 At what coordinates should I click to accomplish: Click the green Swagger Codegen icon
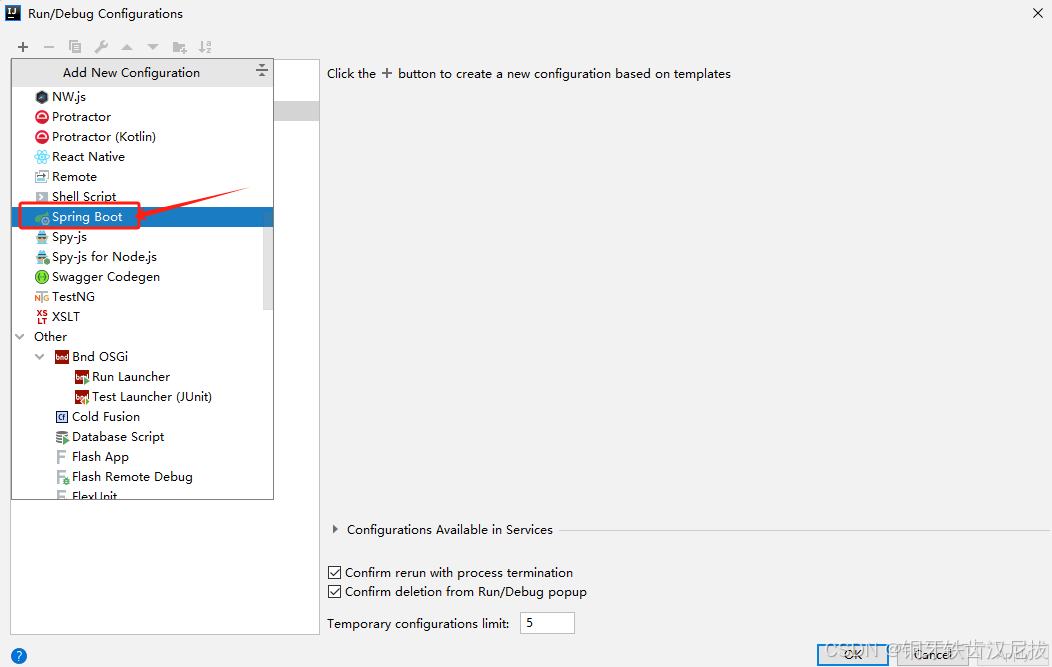click(42, 277)
